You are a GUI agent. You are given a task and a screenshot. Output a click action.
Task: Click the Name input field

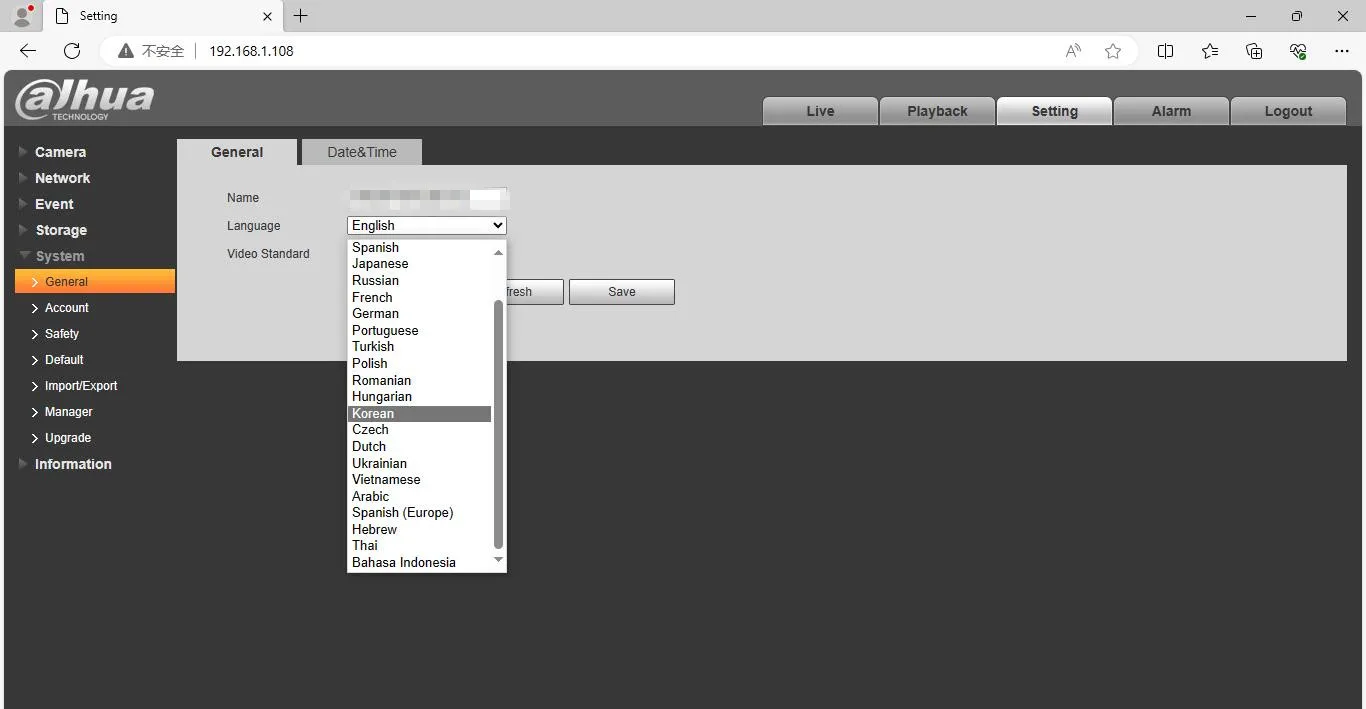[x=427, y=198]
